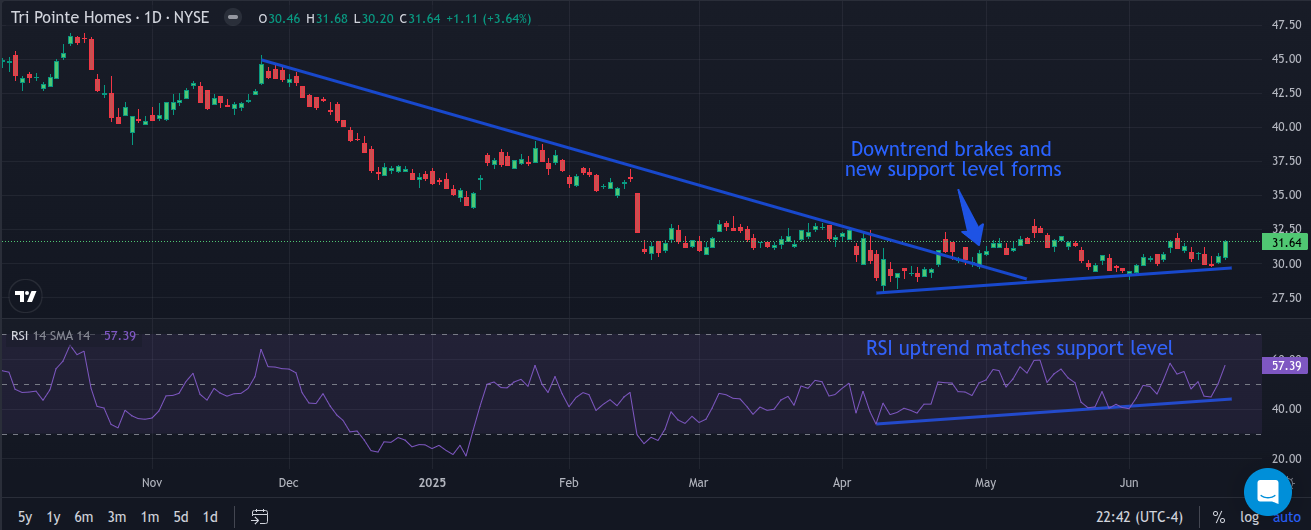Select the 1y date range
The width and height of the screenshot is (1311, 530).
click(54, 517)
